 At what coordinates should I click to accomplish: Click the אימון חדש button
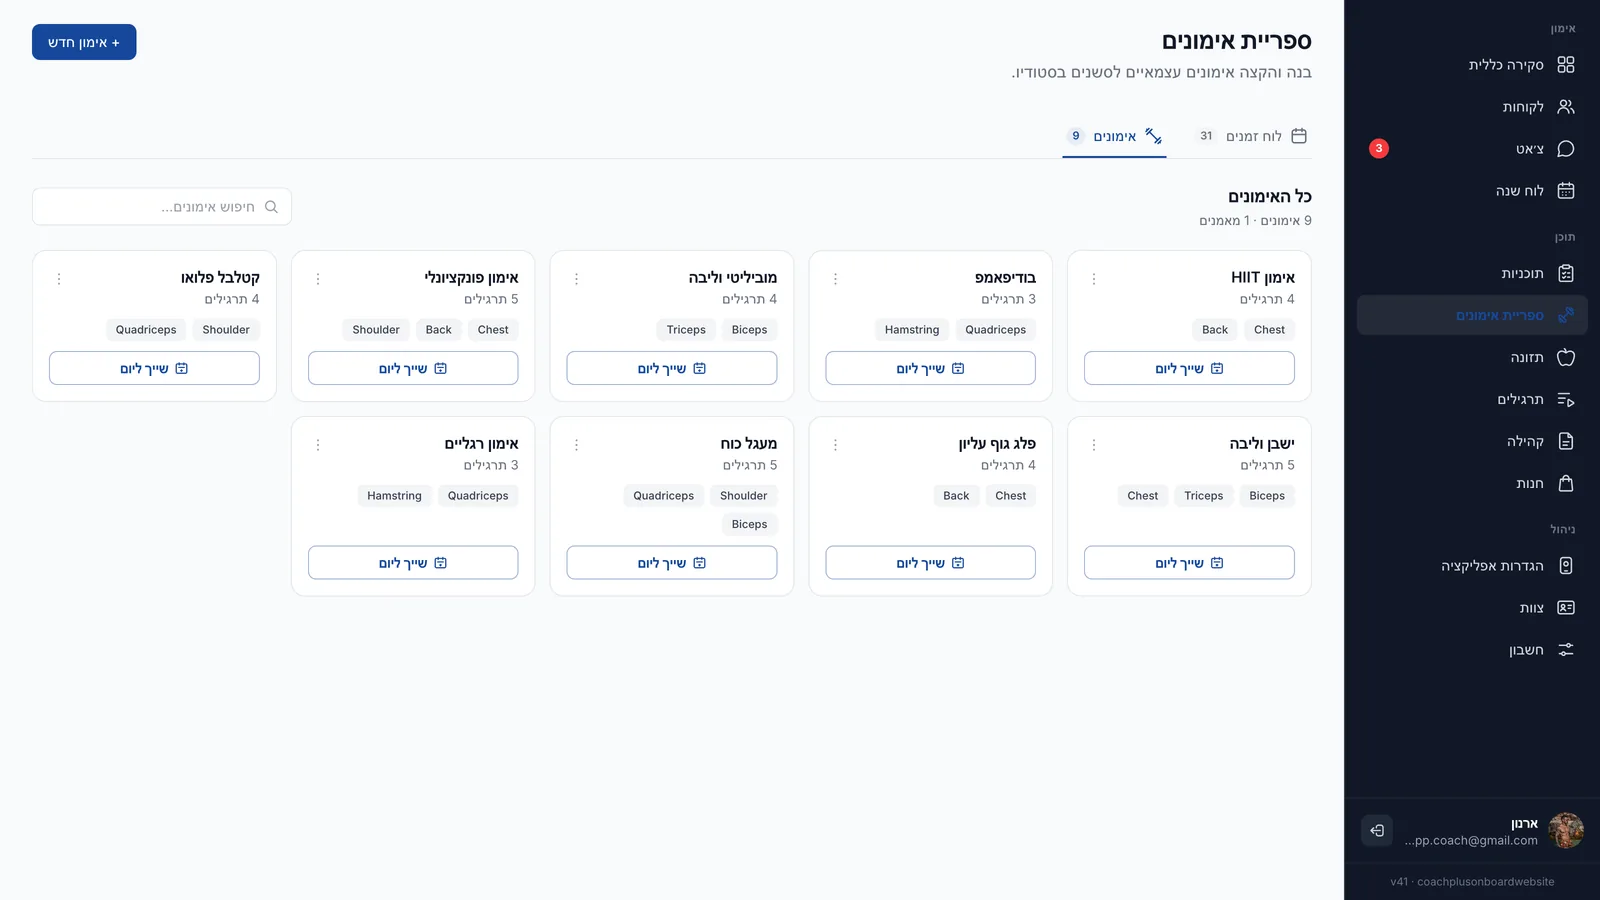(84, 42)
